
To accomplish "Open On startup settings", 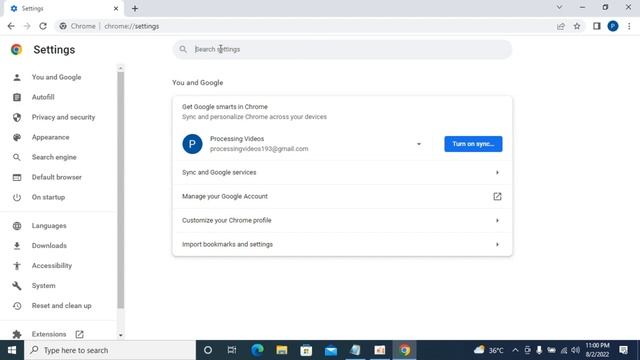I will click(x=48, y=197).
